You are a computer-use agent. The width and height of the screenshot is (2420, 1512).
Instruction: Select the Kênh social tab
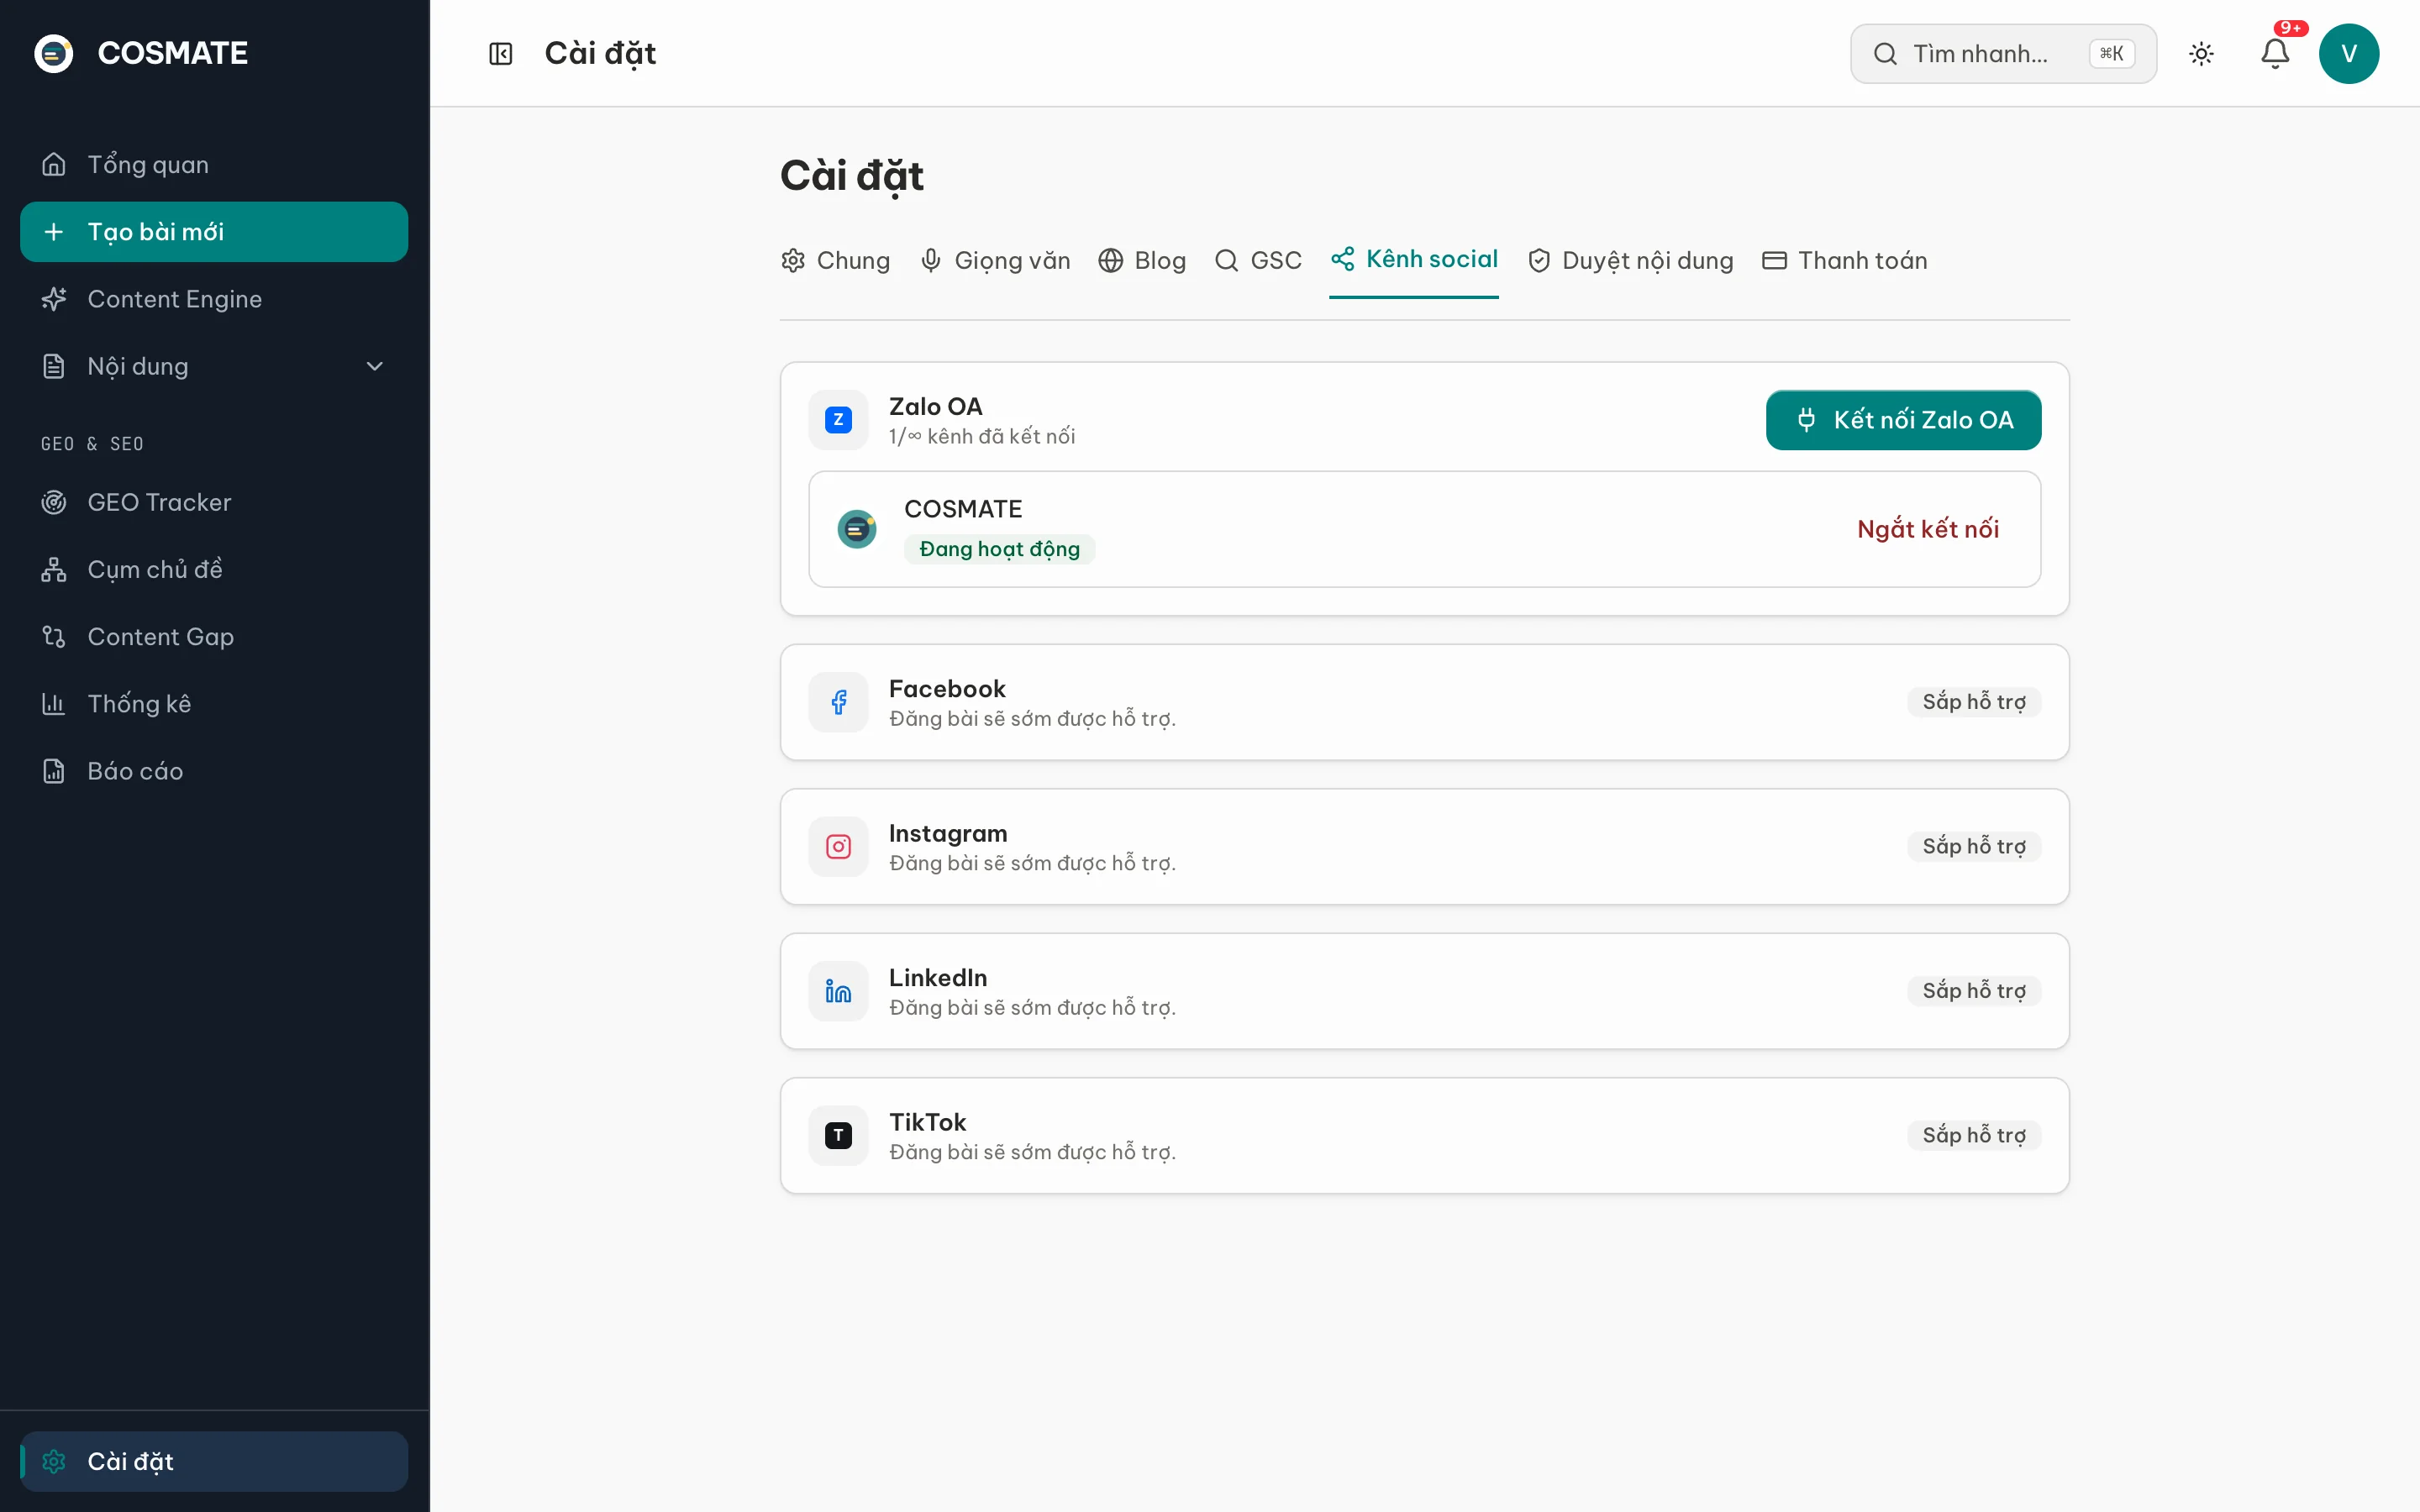(1414, 260)
